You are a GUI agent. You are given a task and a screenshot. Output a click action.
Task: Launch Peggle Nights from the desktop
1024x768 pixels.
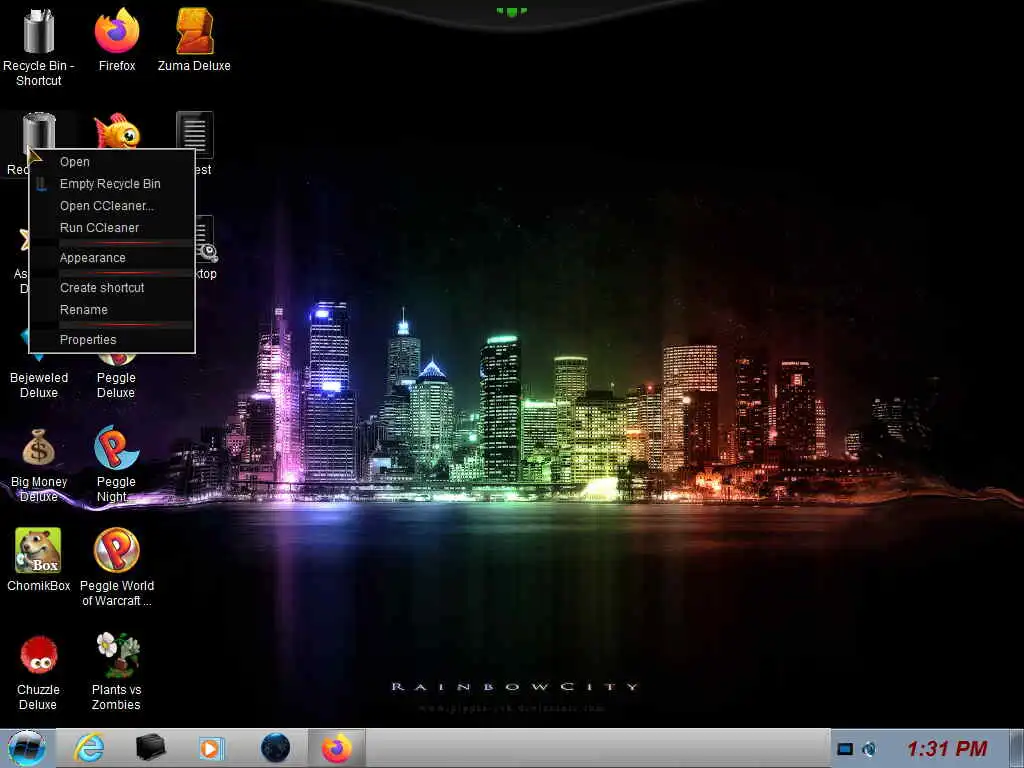click(116, 465)
